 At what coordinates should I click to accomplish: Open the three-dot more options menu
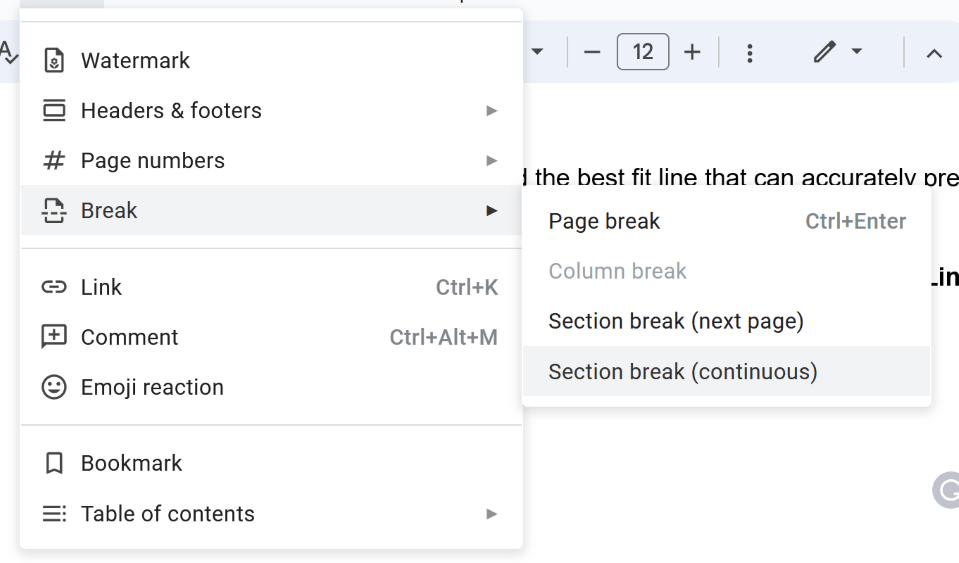click(x=750, y=52)
